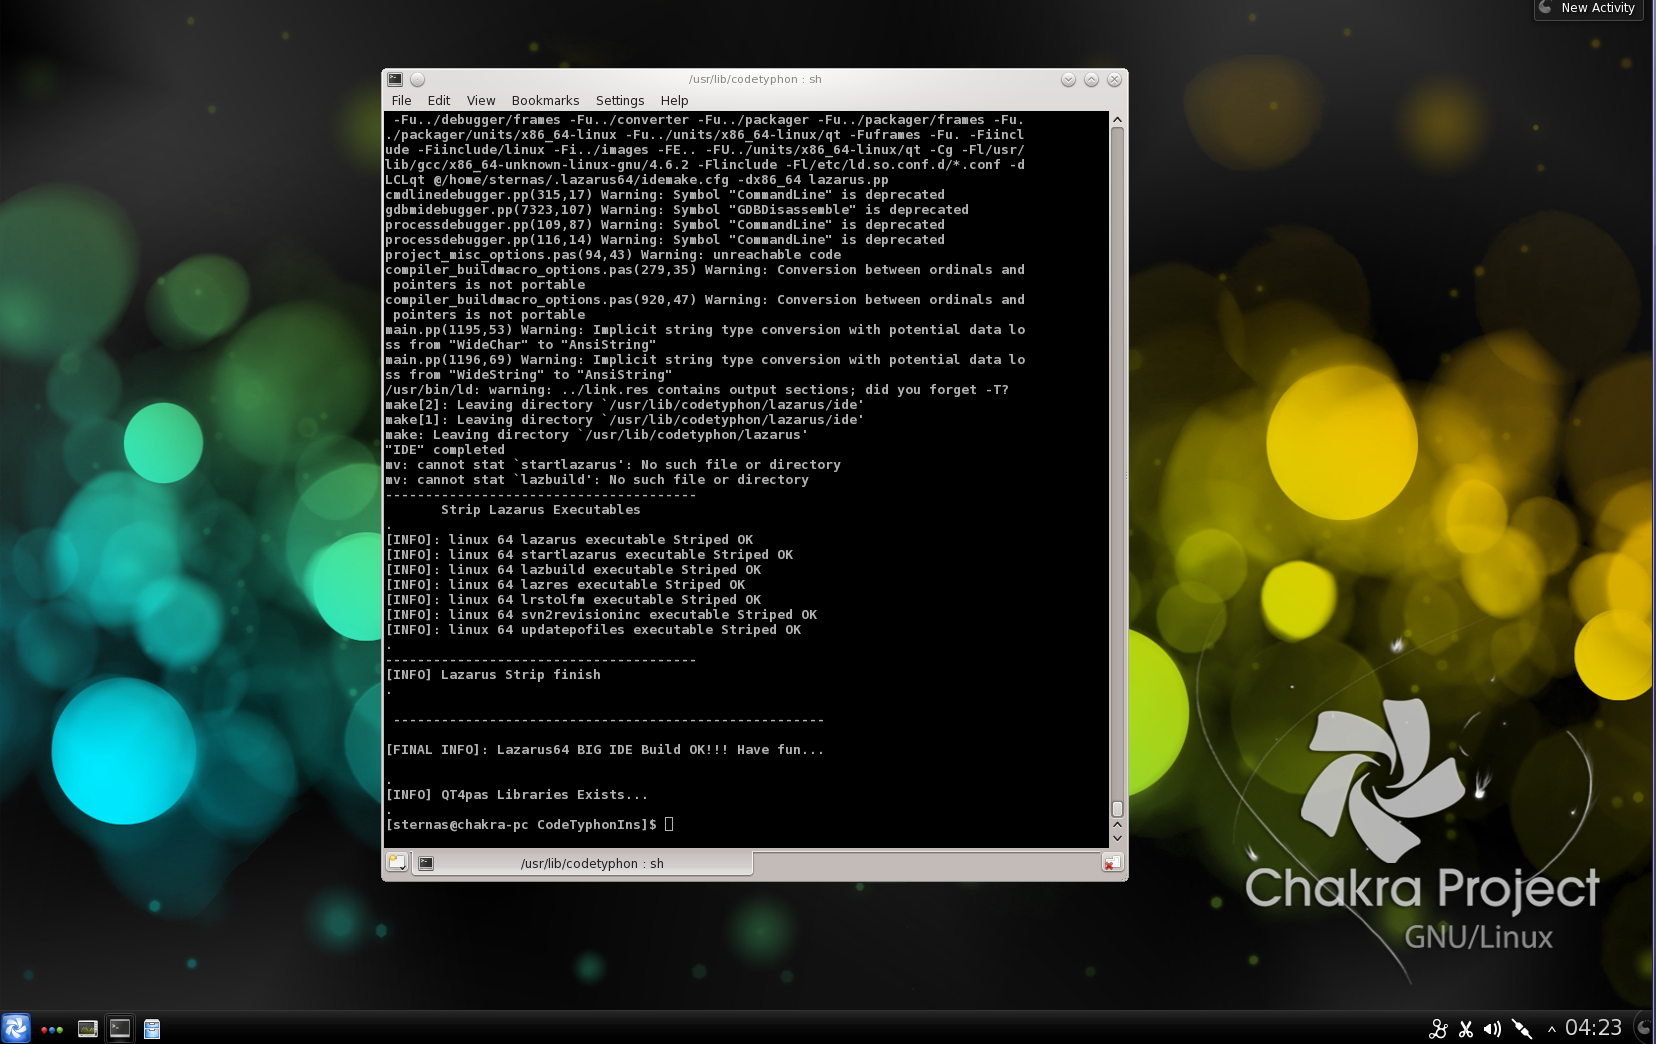The width and height of the screenshot is (1656, 1044).
Task: Click the '"IDE" completed' line
Action: pos(445,449)
